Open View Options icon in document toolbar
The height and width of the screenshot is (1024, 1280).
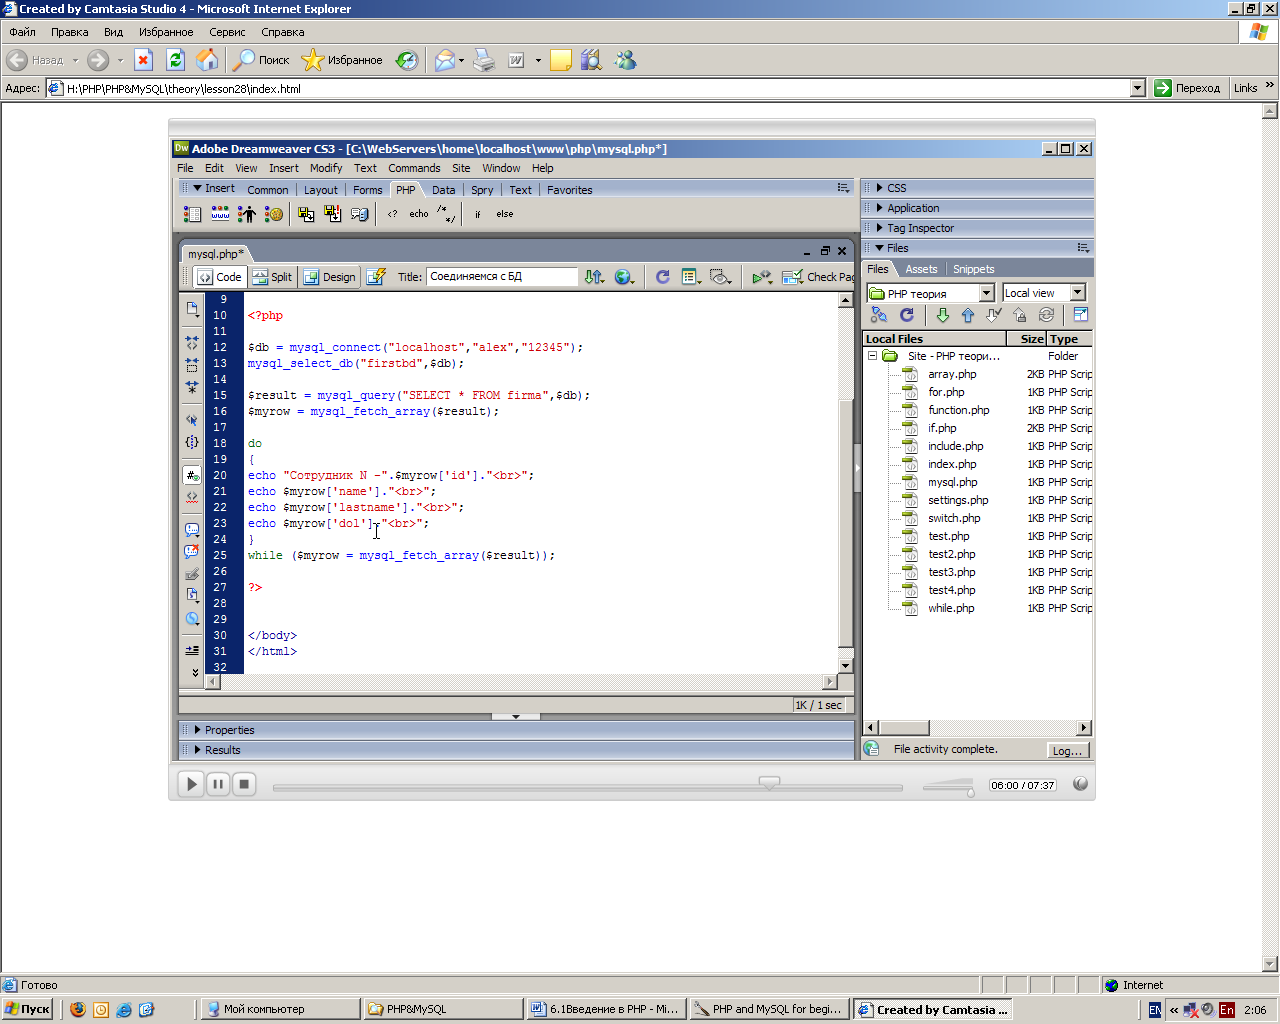691,277
